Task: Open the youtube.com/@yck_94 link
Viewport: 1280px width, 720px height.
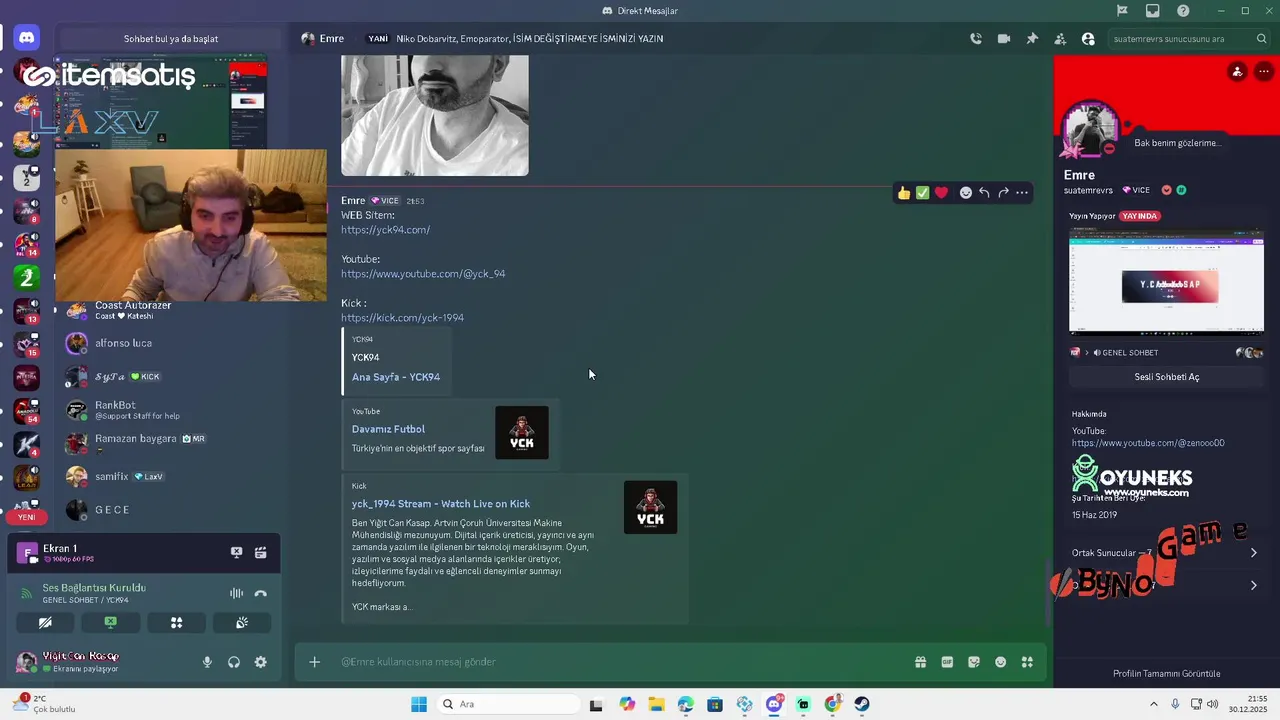Action: (423, 274)
